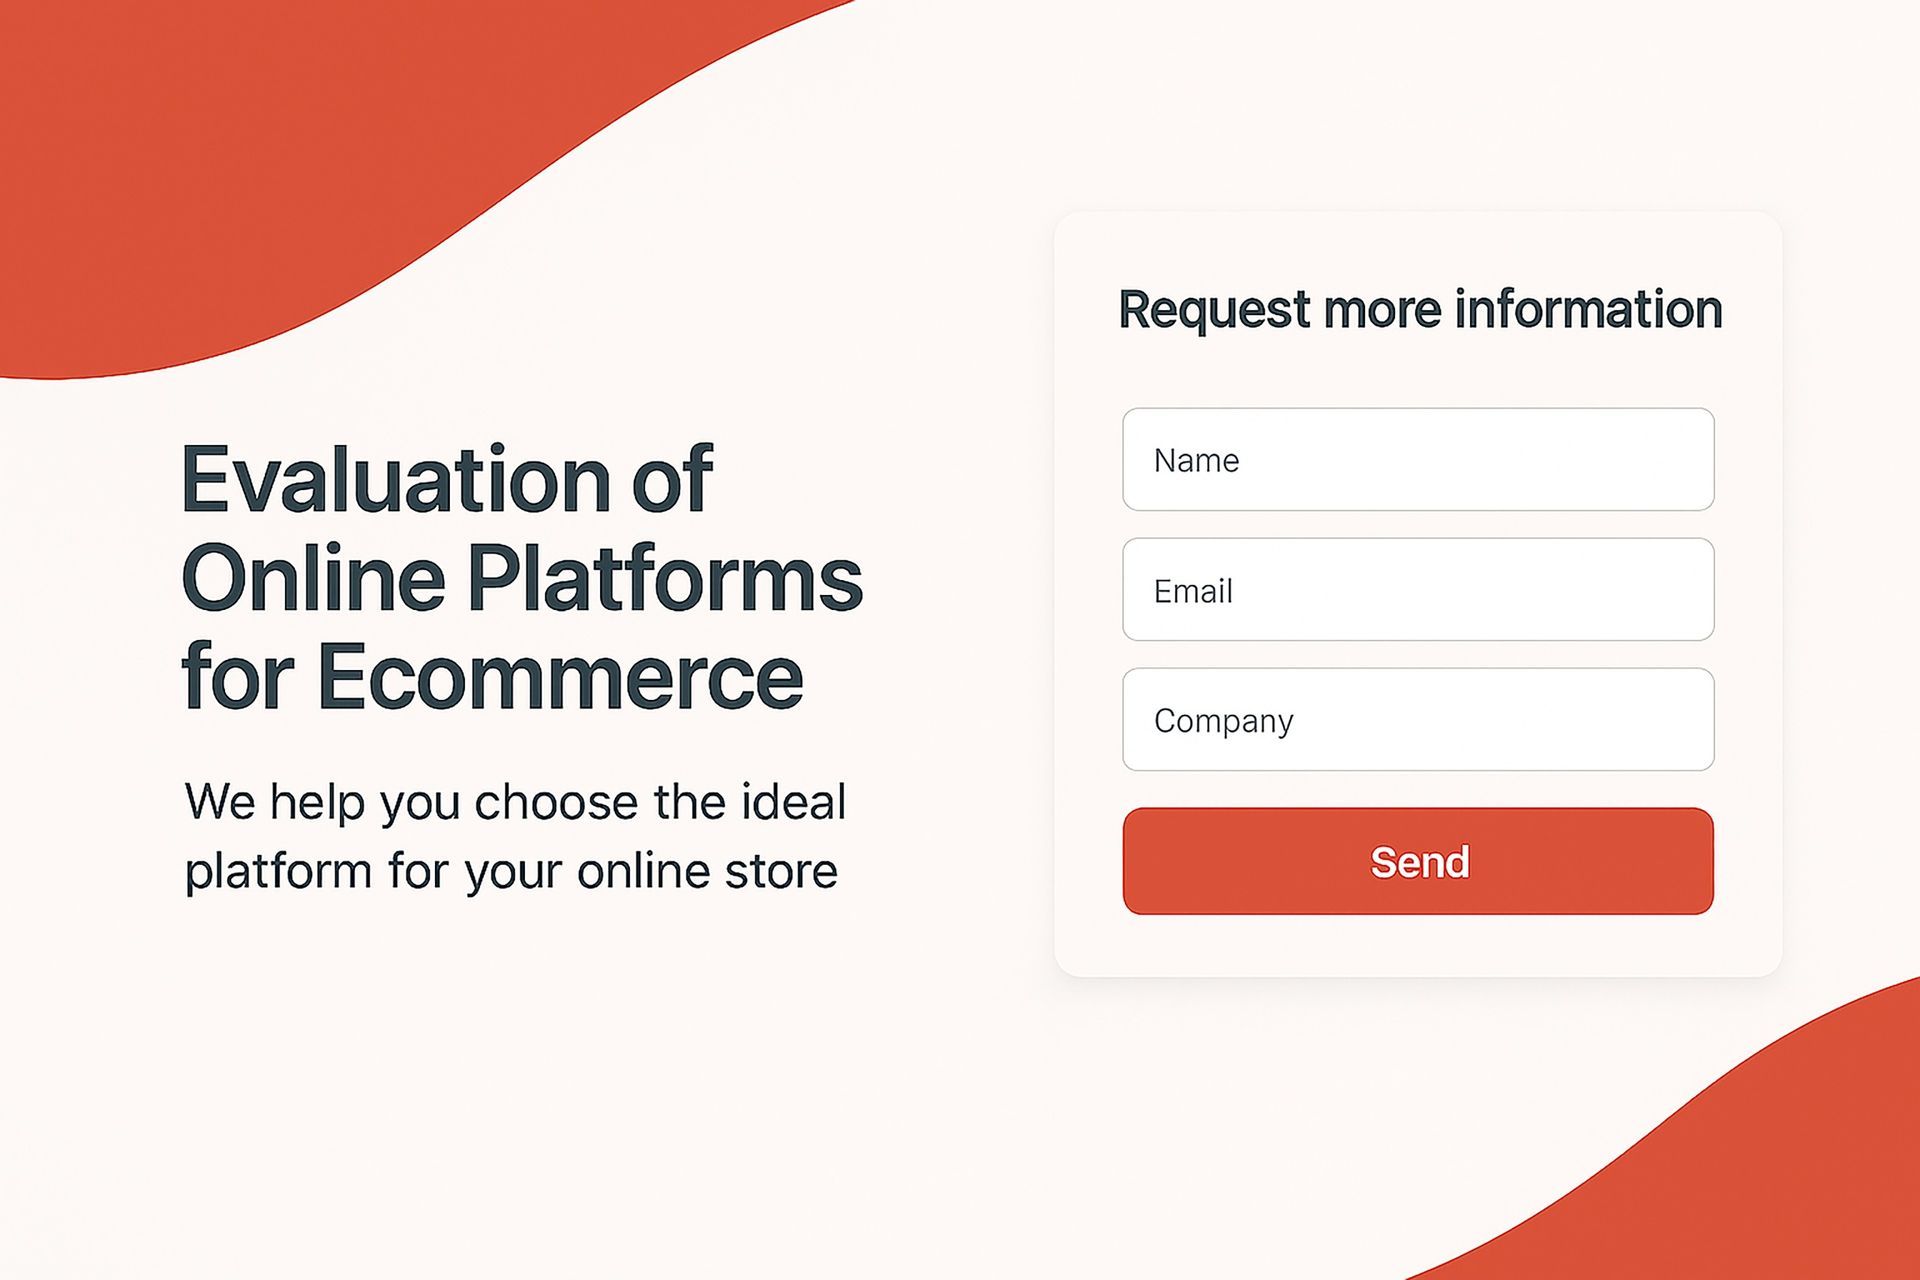Focus the Email input field
The width and height of the screenshot is (1920, 1280).
coord(1417,590)
